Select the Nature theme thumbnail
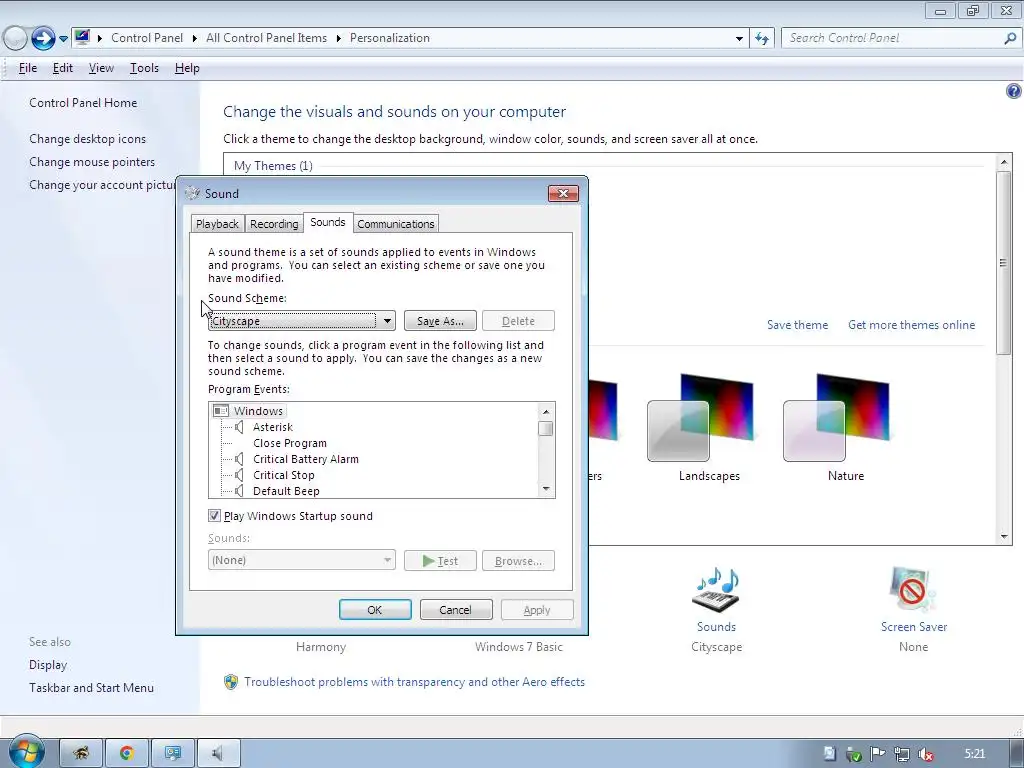Image resolution: width=1024 pixels, height=768 pixels. pyautogui.click(x=837, y=417)
